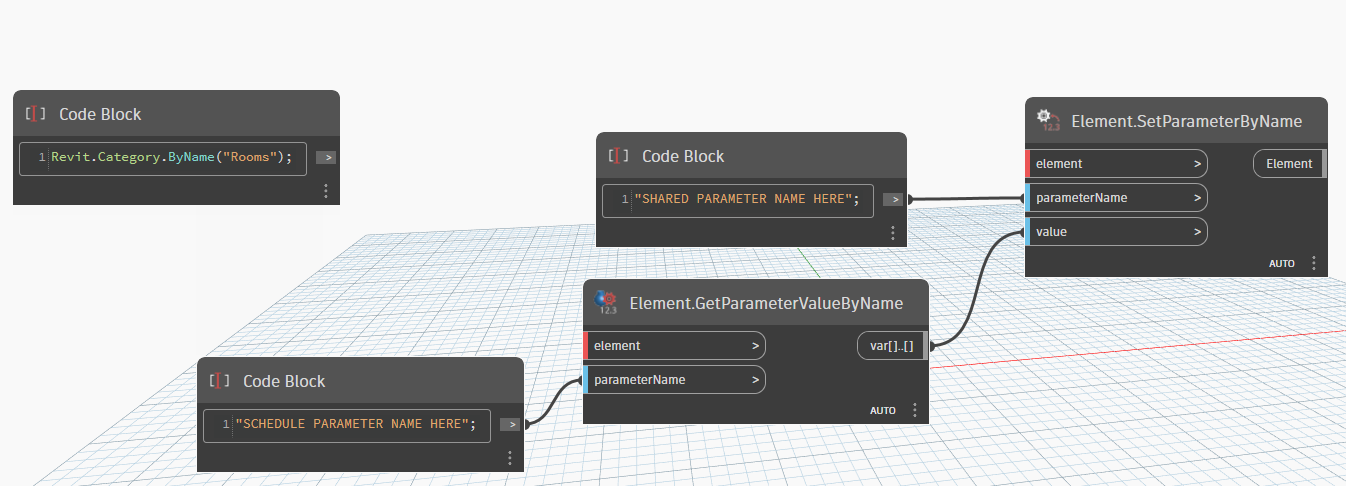Select the Element.GetParameterValueByName node title
The height and width of the screenshot is (486, 1346).
766,303
